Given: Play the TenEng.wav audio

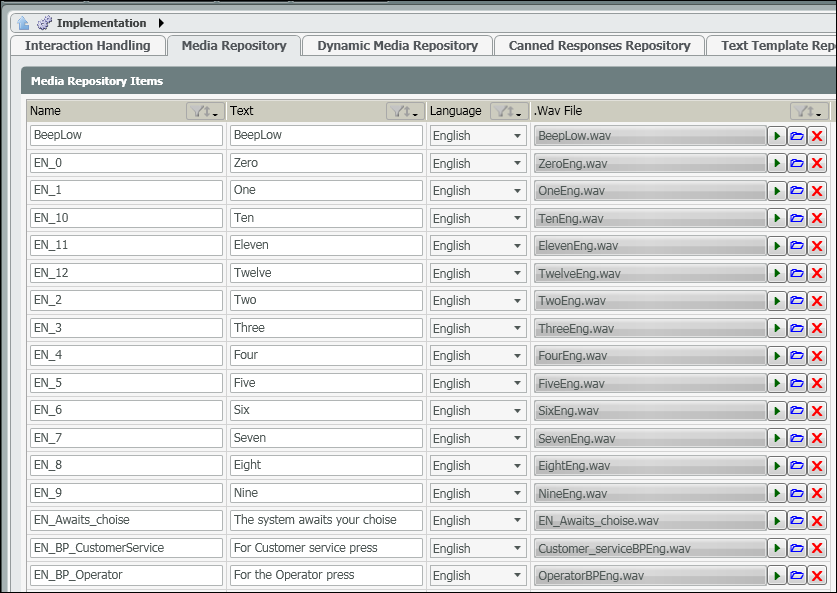Looking at the screenshot, I should pyautogui.click(x=777, y=219).
